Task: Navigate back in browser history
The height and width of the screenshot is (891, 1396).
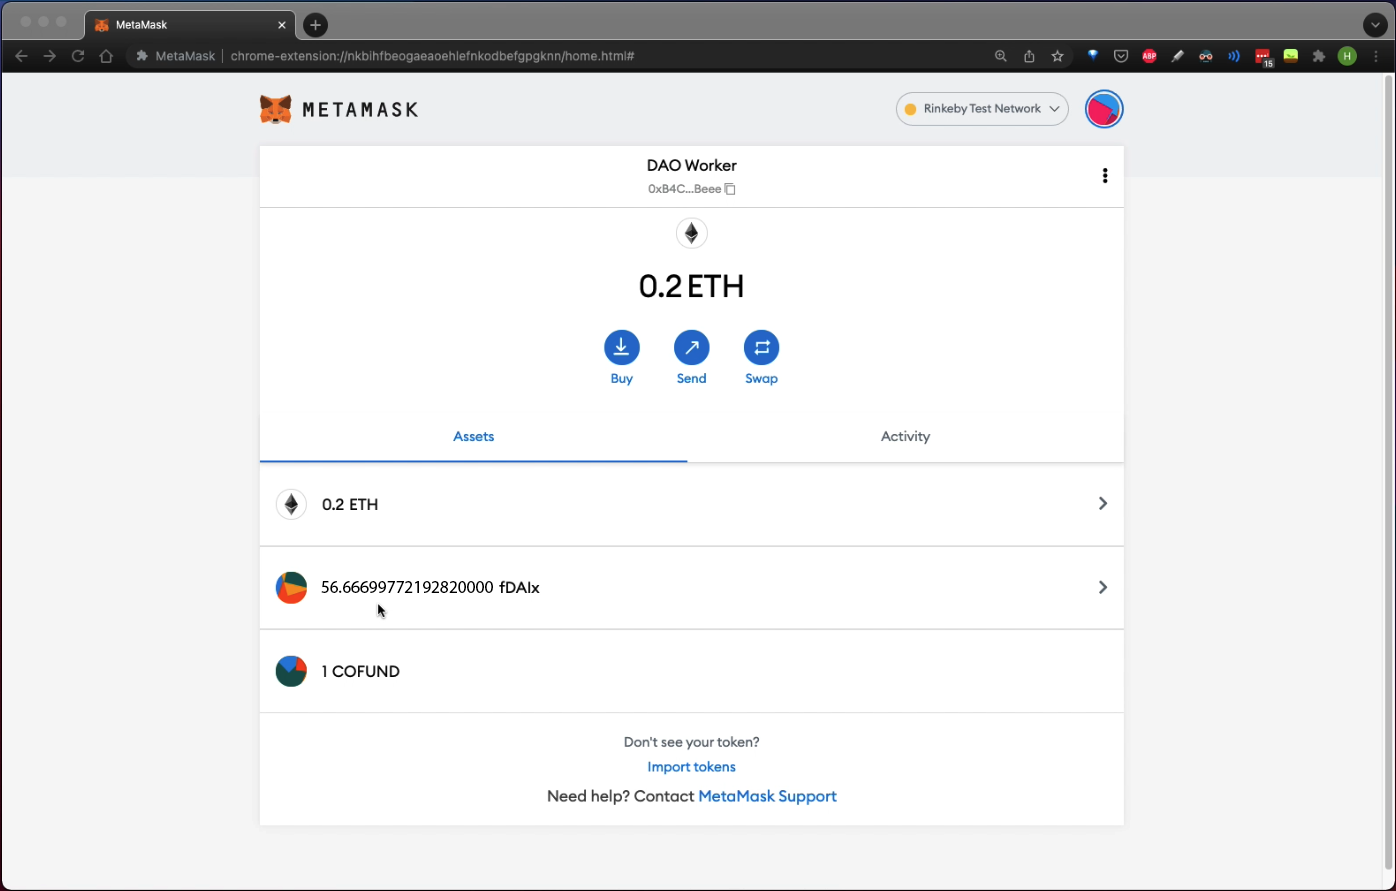Action: point(22,56)
